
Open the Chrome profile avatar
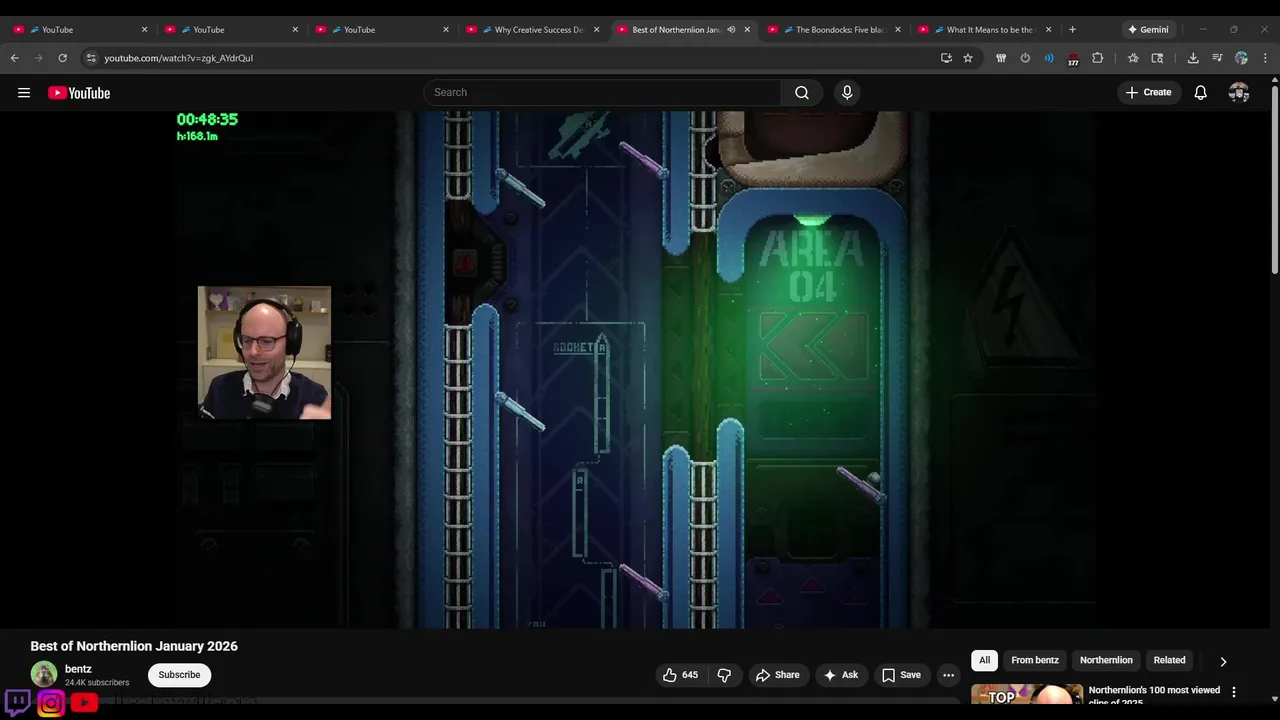click(1241, 58)
